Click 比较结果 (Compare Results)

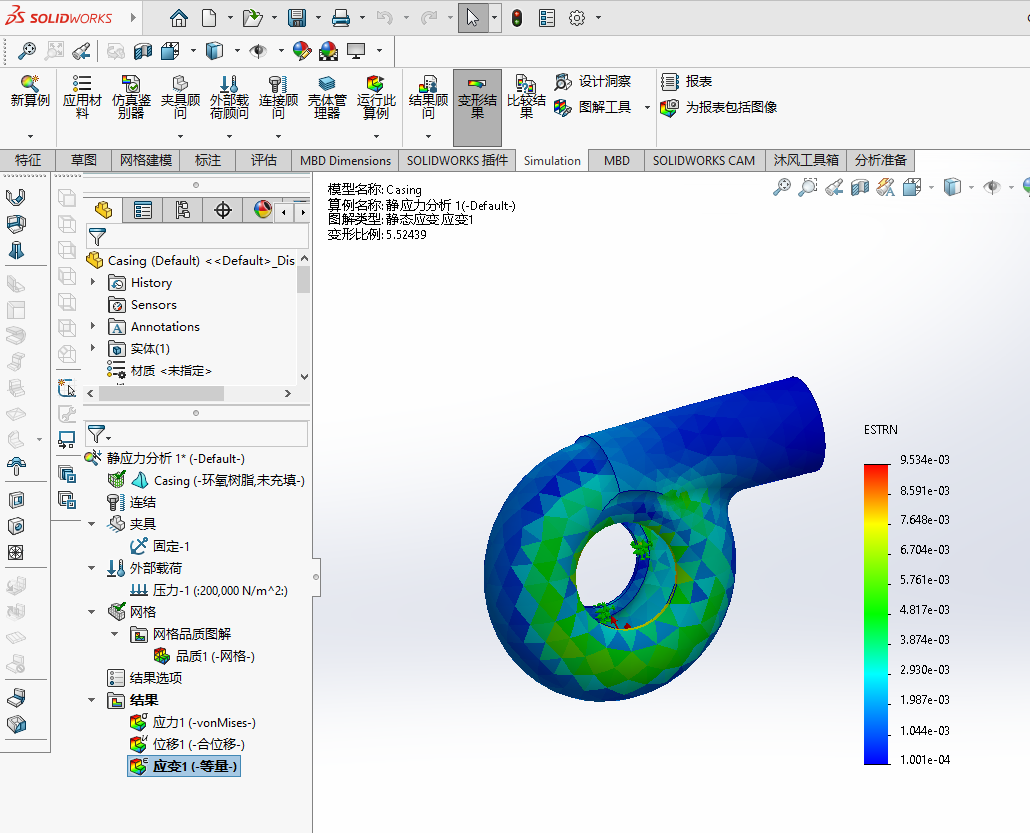(x=526, y=97)
